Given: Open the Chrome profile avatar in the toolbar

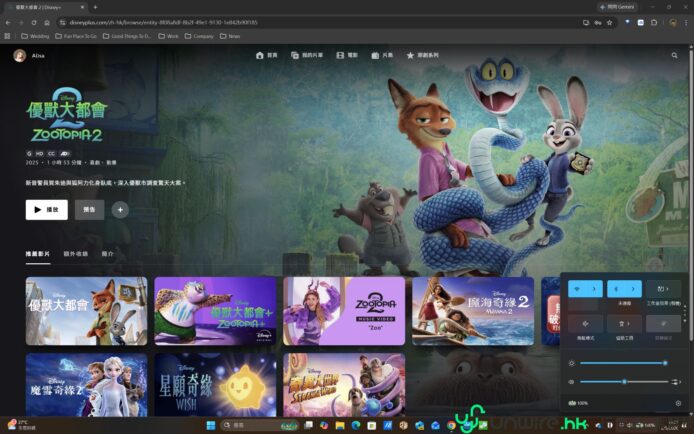Looking at the screenshot, I should [x=673, y=23].
